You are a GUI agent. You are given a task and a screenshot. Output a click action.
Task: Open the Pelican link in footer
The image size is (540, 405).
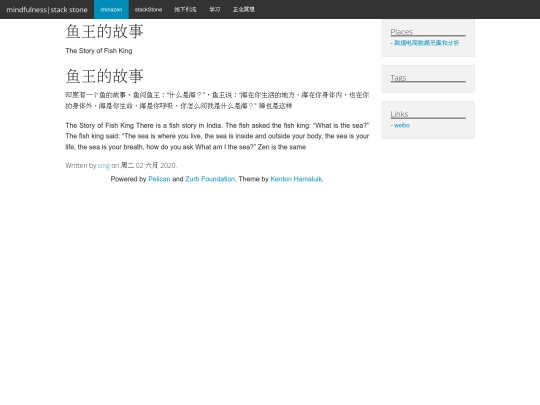pos(159,179)
